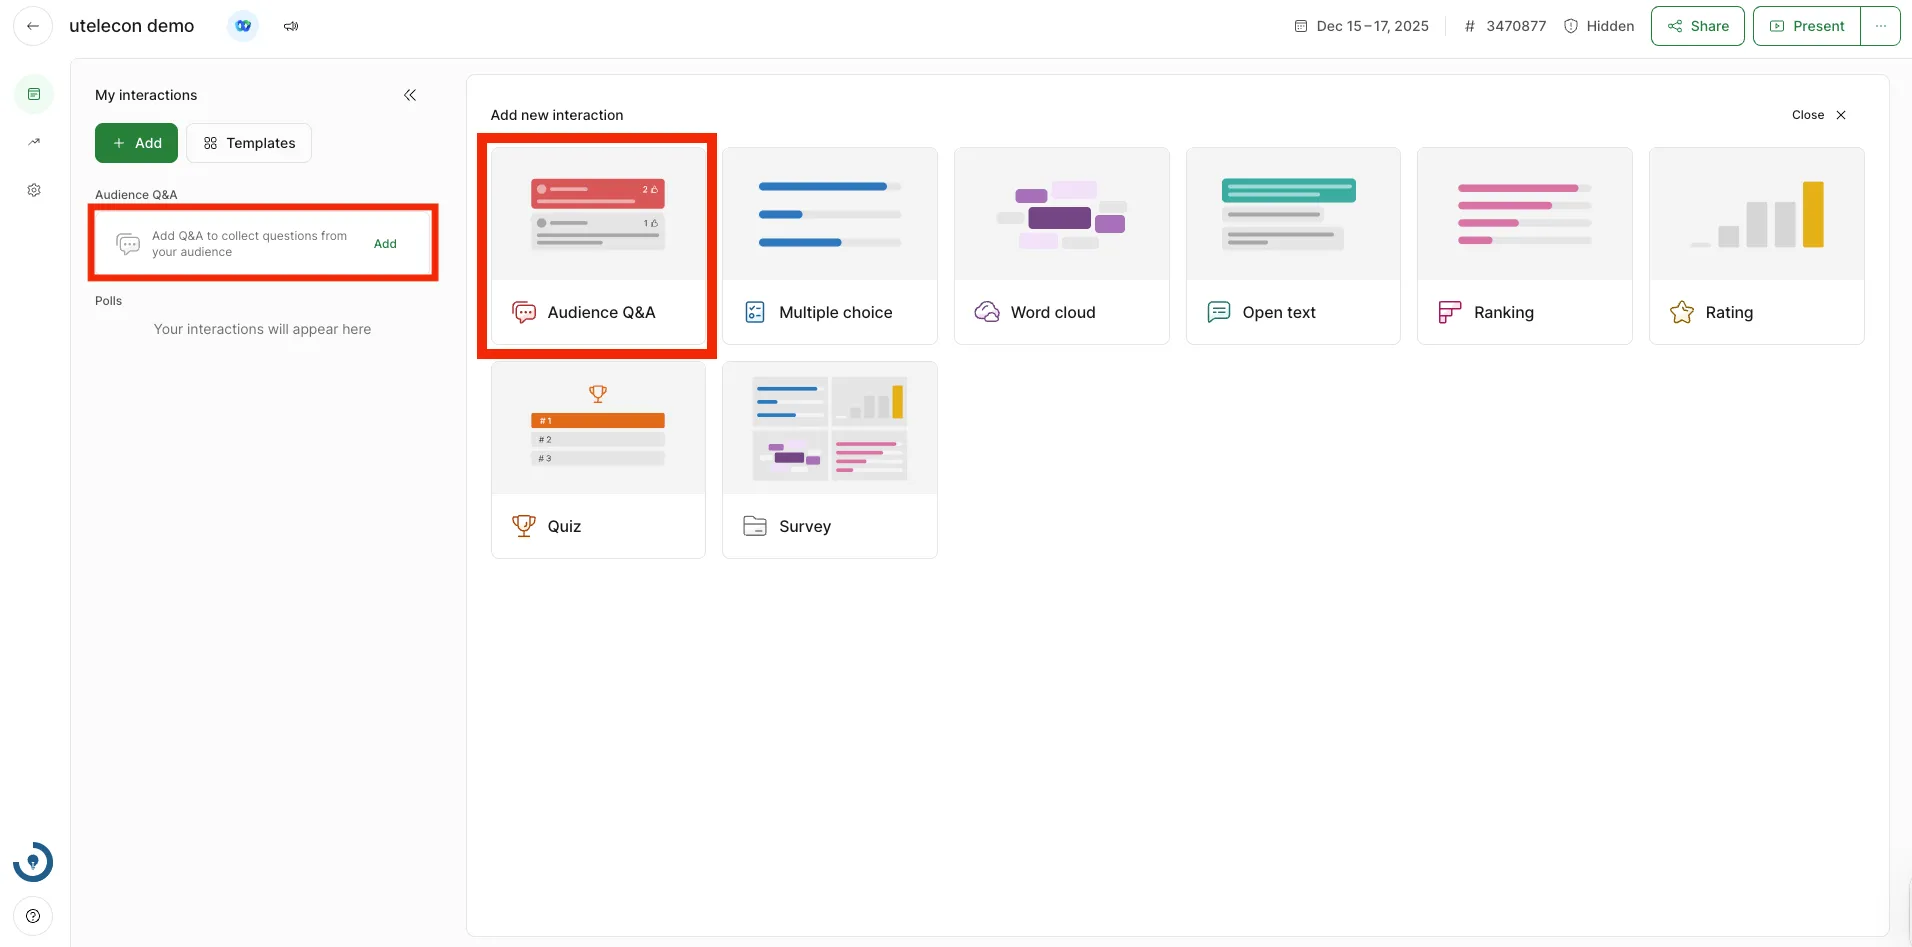Choose the Word cloud interaction card
This screenshot has width=1912, height=947.
point(1061,246)
